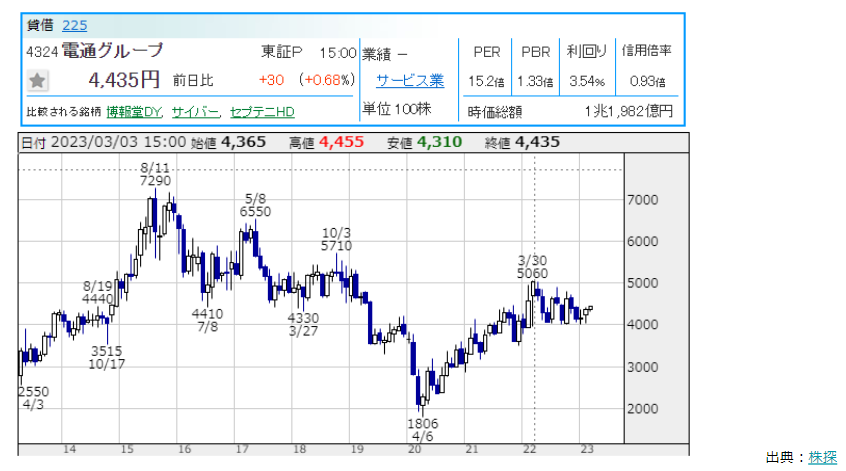Click the 安値 4,310 green value

coord(439,142)
